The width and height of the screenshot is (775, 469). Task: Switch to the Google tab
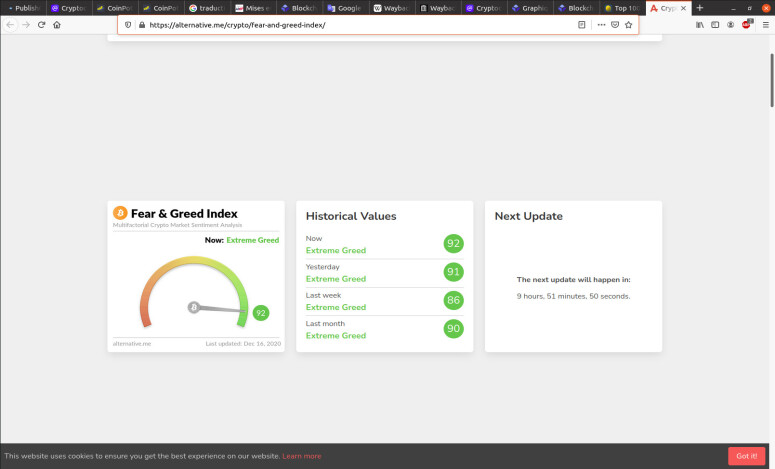coord(344,8)
